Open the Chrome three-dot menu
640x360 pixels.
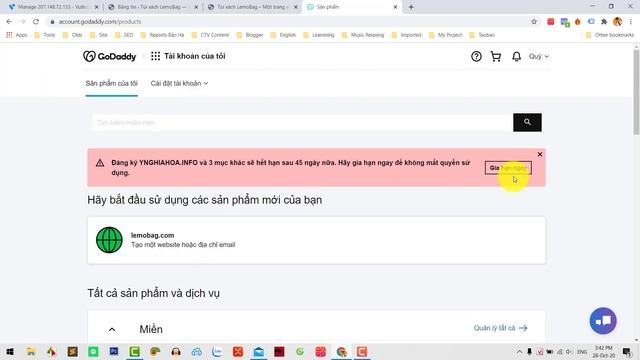(x=631, y=22)
